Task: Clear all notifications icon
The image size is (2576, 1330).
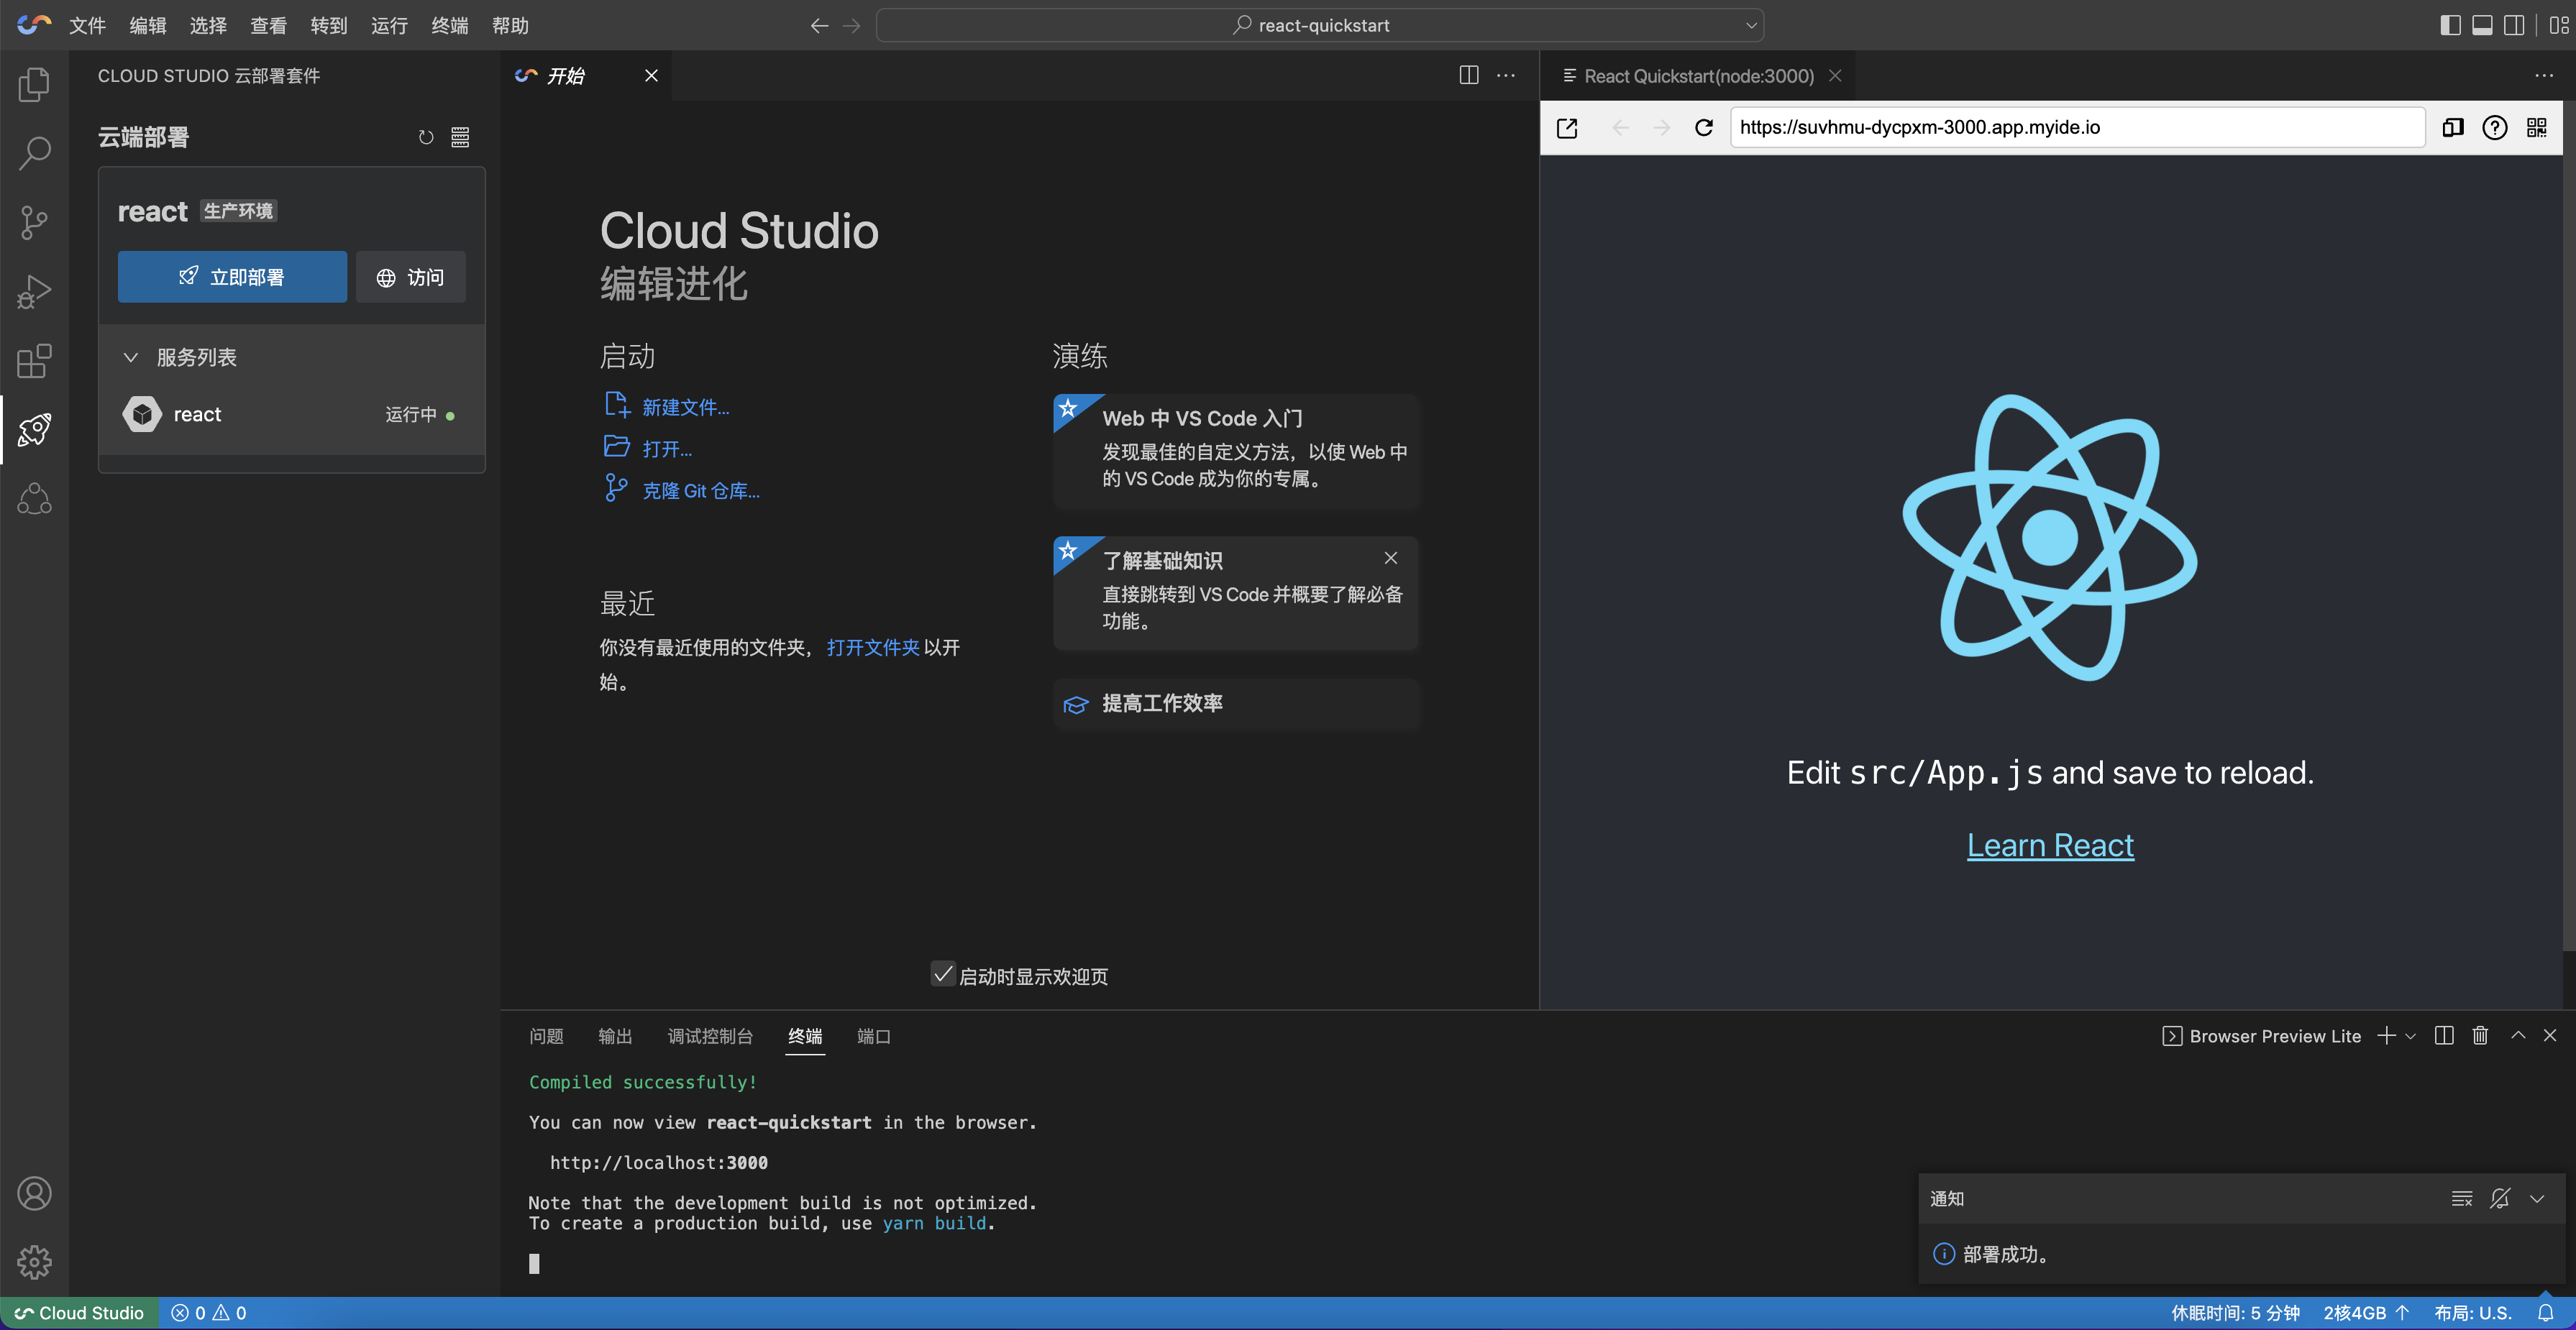Action: pyautogui.click(x=2462, y=1198)
